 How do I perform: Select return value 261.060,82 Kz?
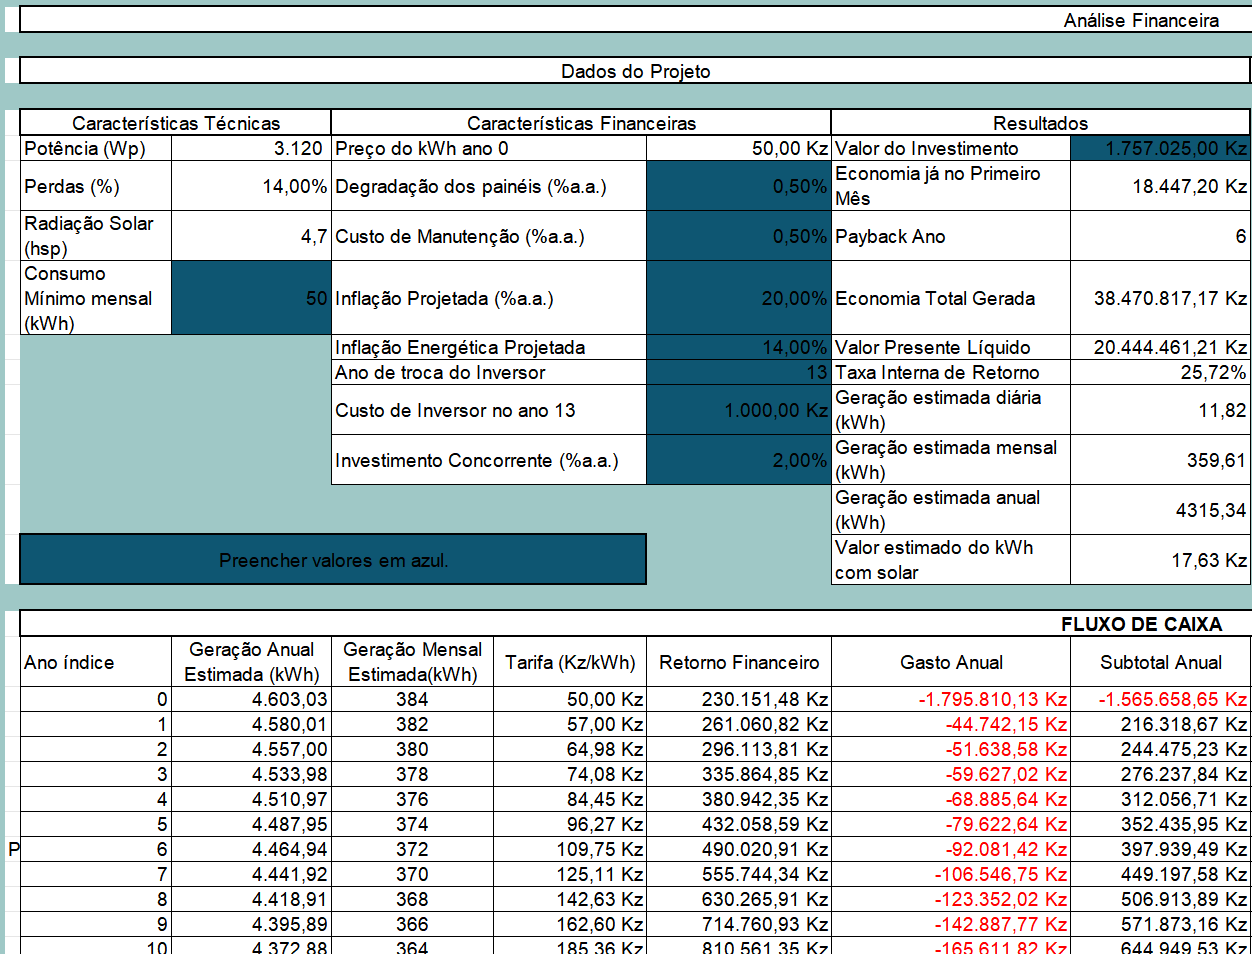[x=739, y=724]
